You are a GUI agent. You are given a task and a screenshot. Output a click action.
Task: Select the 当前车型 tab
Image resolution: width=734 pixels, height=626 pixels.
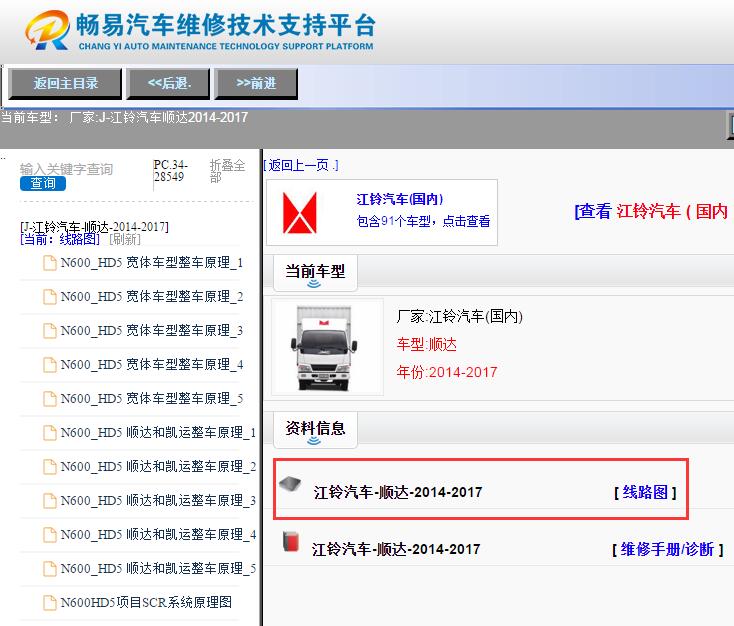point(315,272)
